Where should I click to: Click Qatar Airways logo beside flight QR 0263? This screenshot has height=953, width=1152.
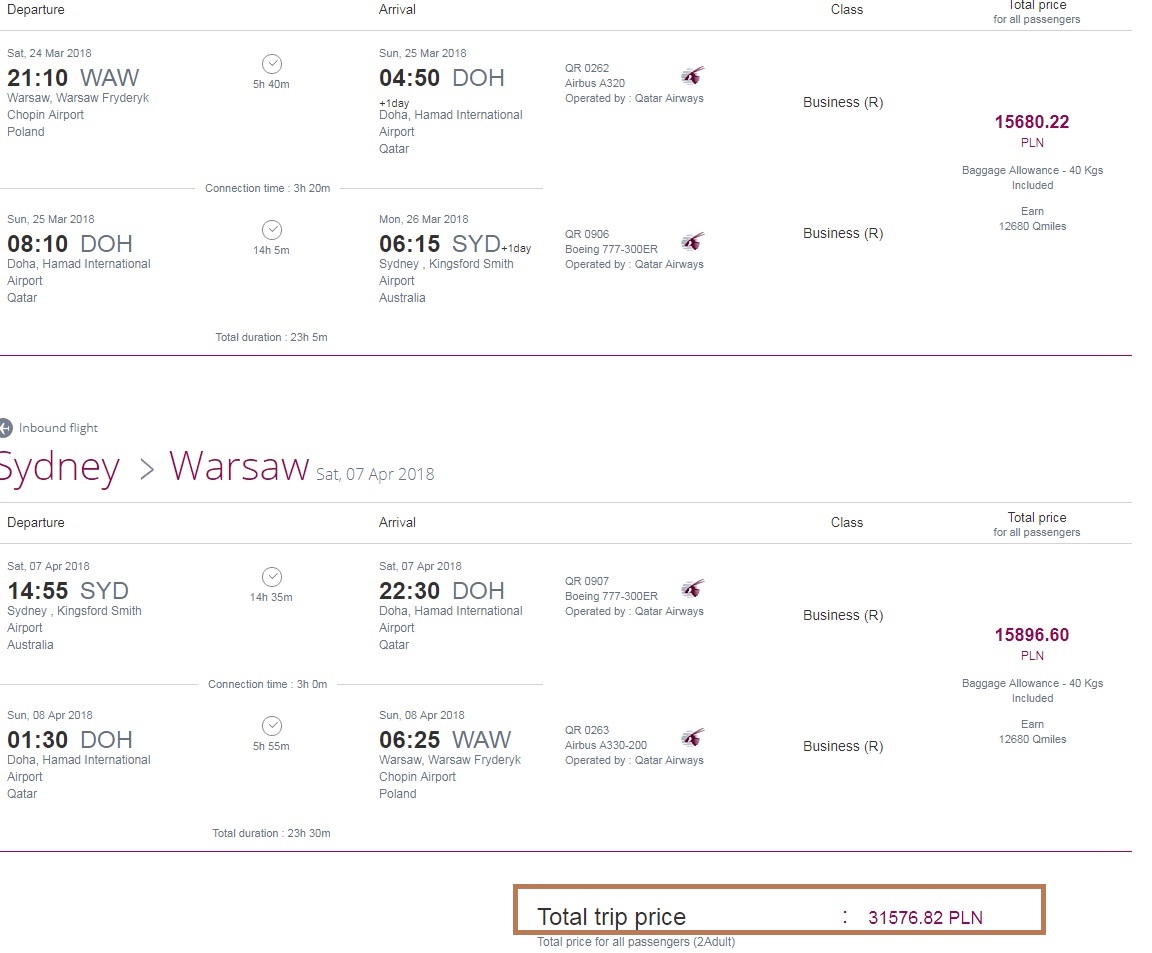(692, 738)
